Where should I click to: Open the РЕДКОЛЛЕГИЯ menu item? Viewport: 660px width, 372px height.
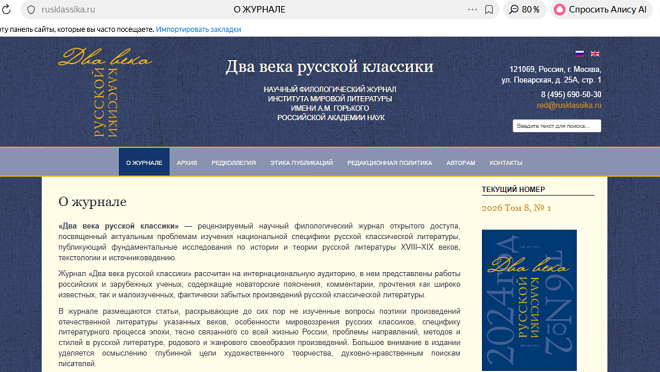coord(234,162)
